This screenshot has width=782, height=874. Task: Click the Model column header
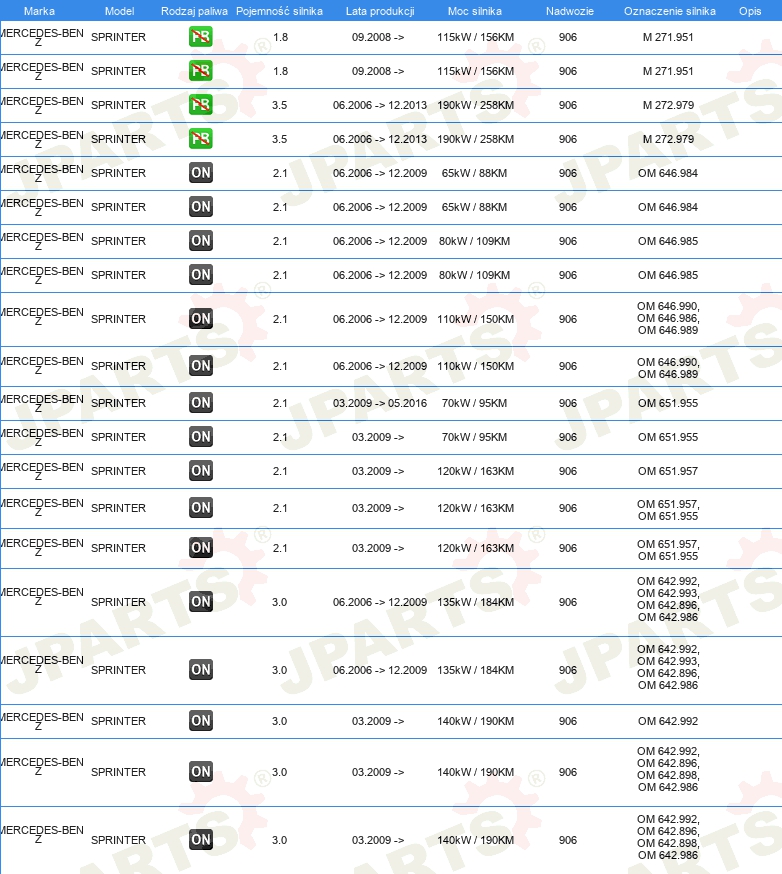(x=119, y=11)
